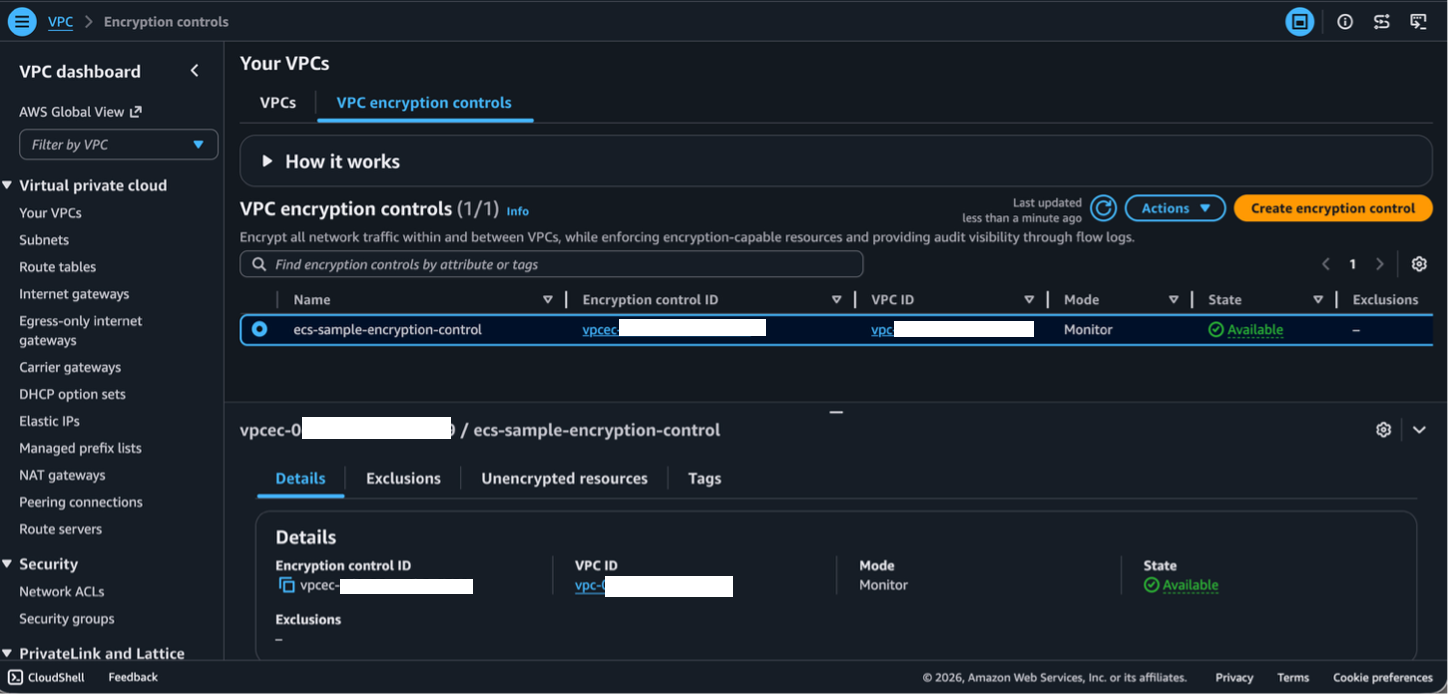
Task: Go to next page arrow in pagination
Action: coord(1380,264)
